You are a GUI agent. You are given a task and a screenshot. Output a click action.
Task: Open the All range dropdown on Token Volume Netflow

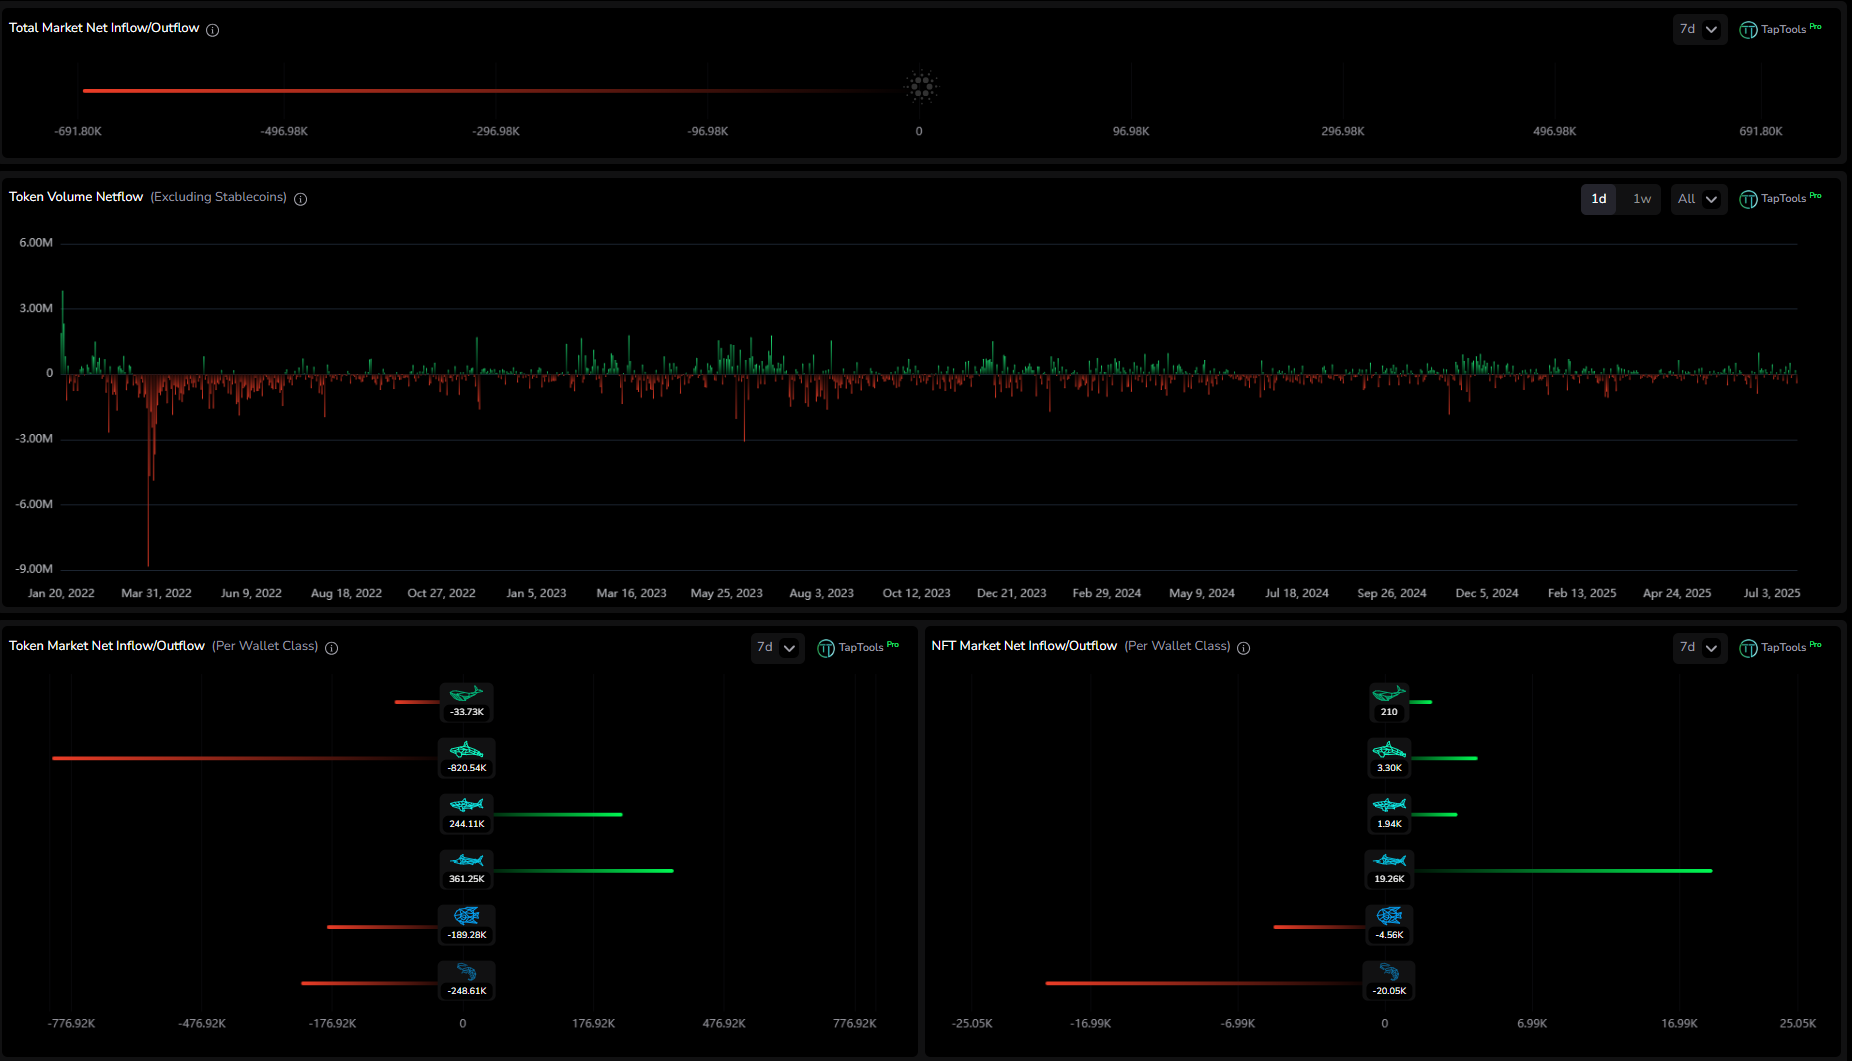1698,199
